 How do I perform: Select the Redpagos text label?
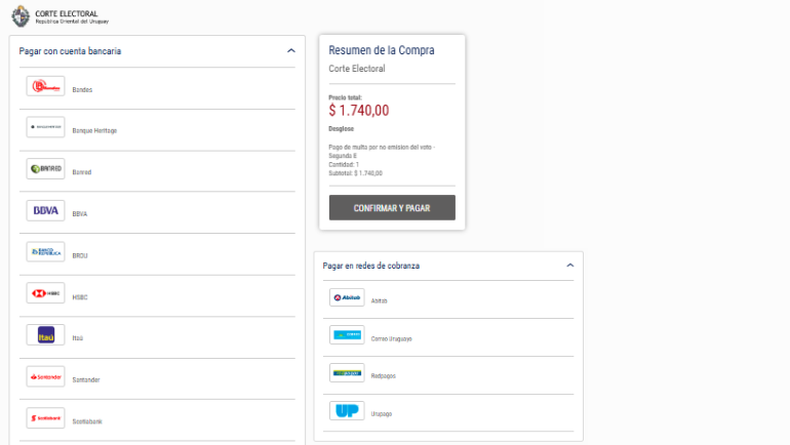[x=383, y=376]
